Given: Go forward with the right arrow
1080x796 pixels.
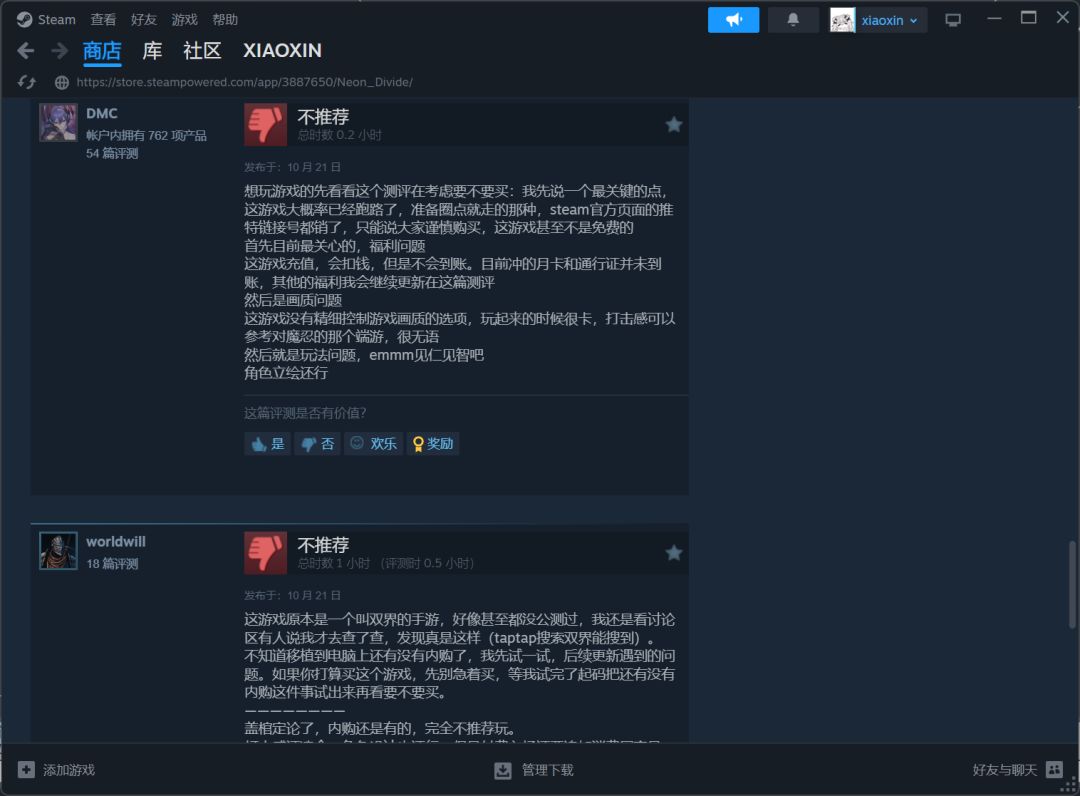Looking at the screenshot, I should (60, 50).
